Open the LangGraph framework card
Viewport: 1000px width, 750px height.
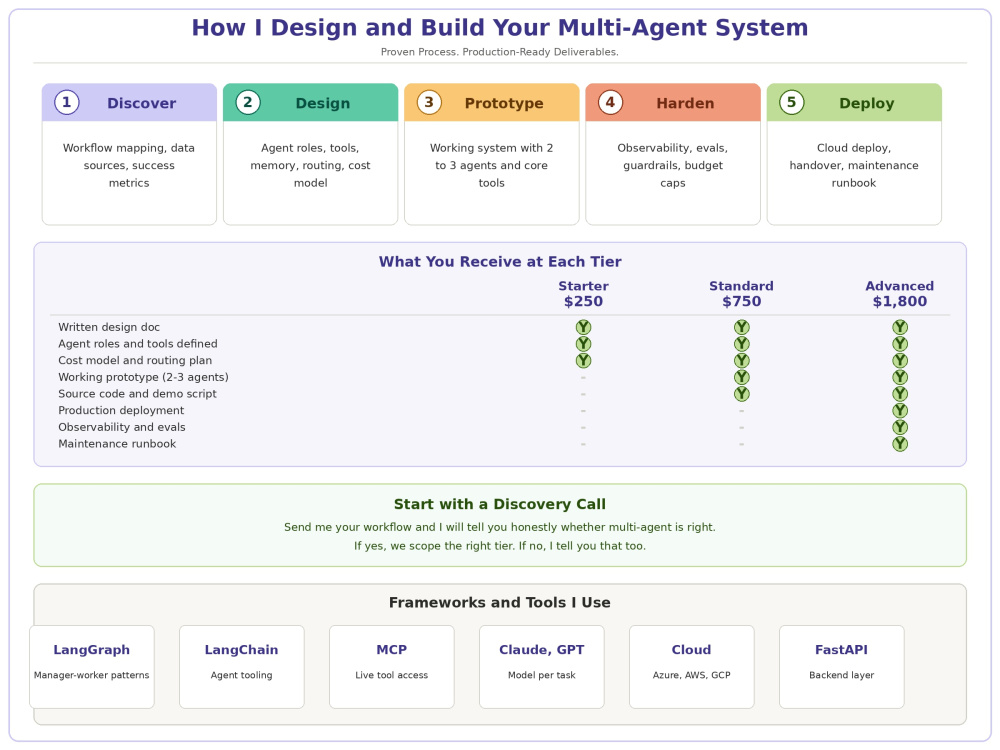point(92,666)
